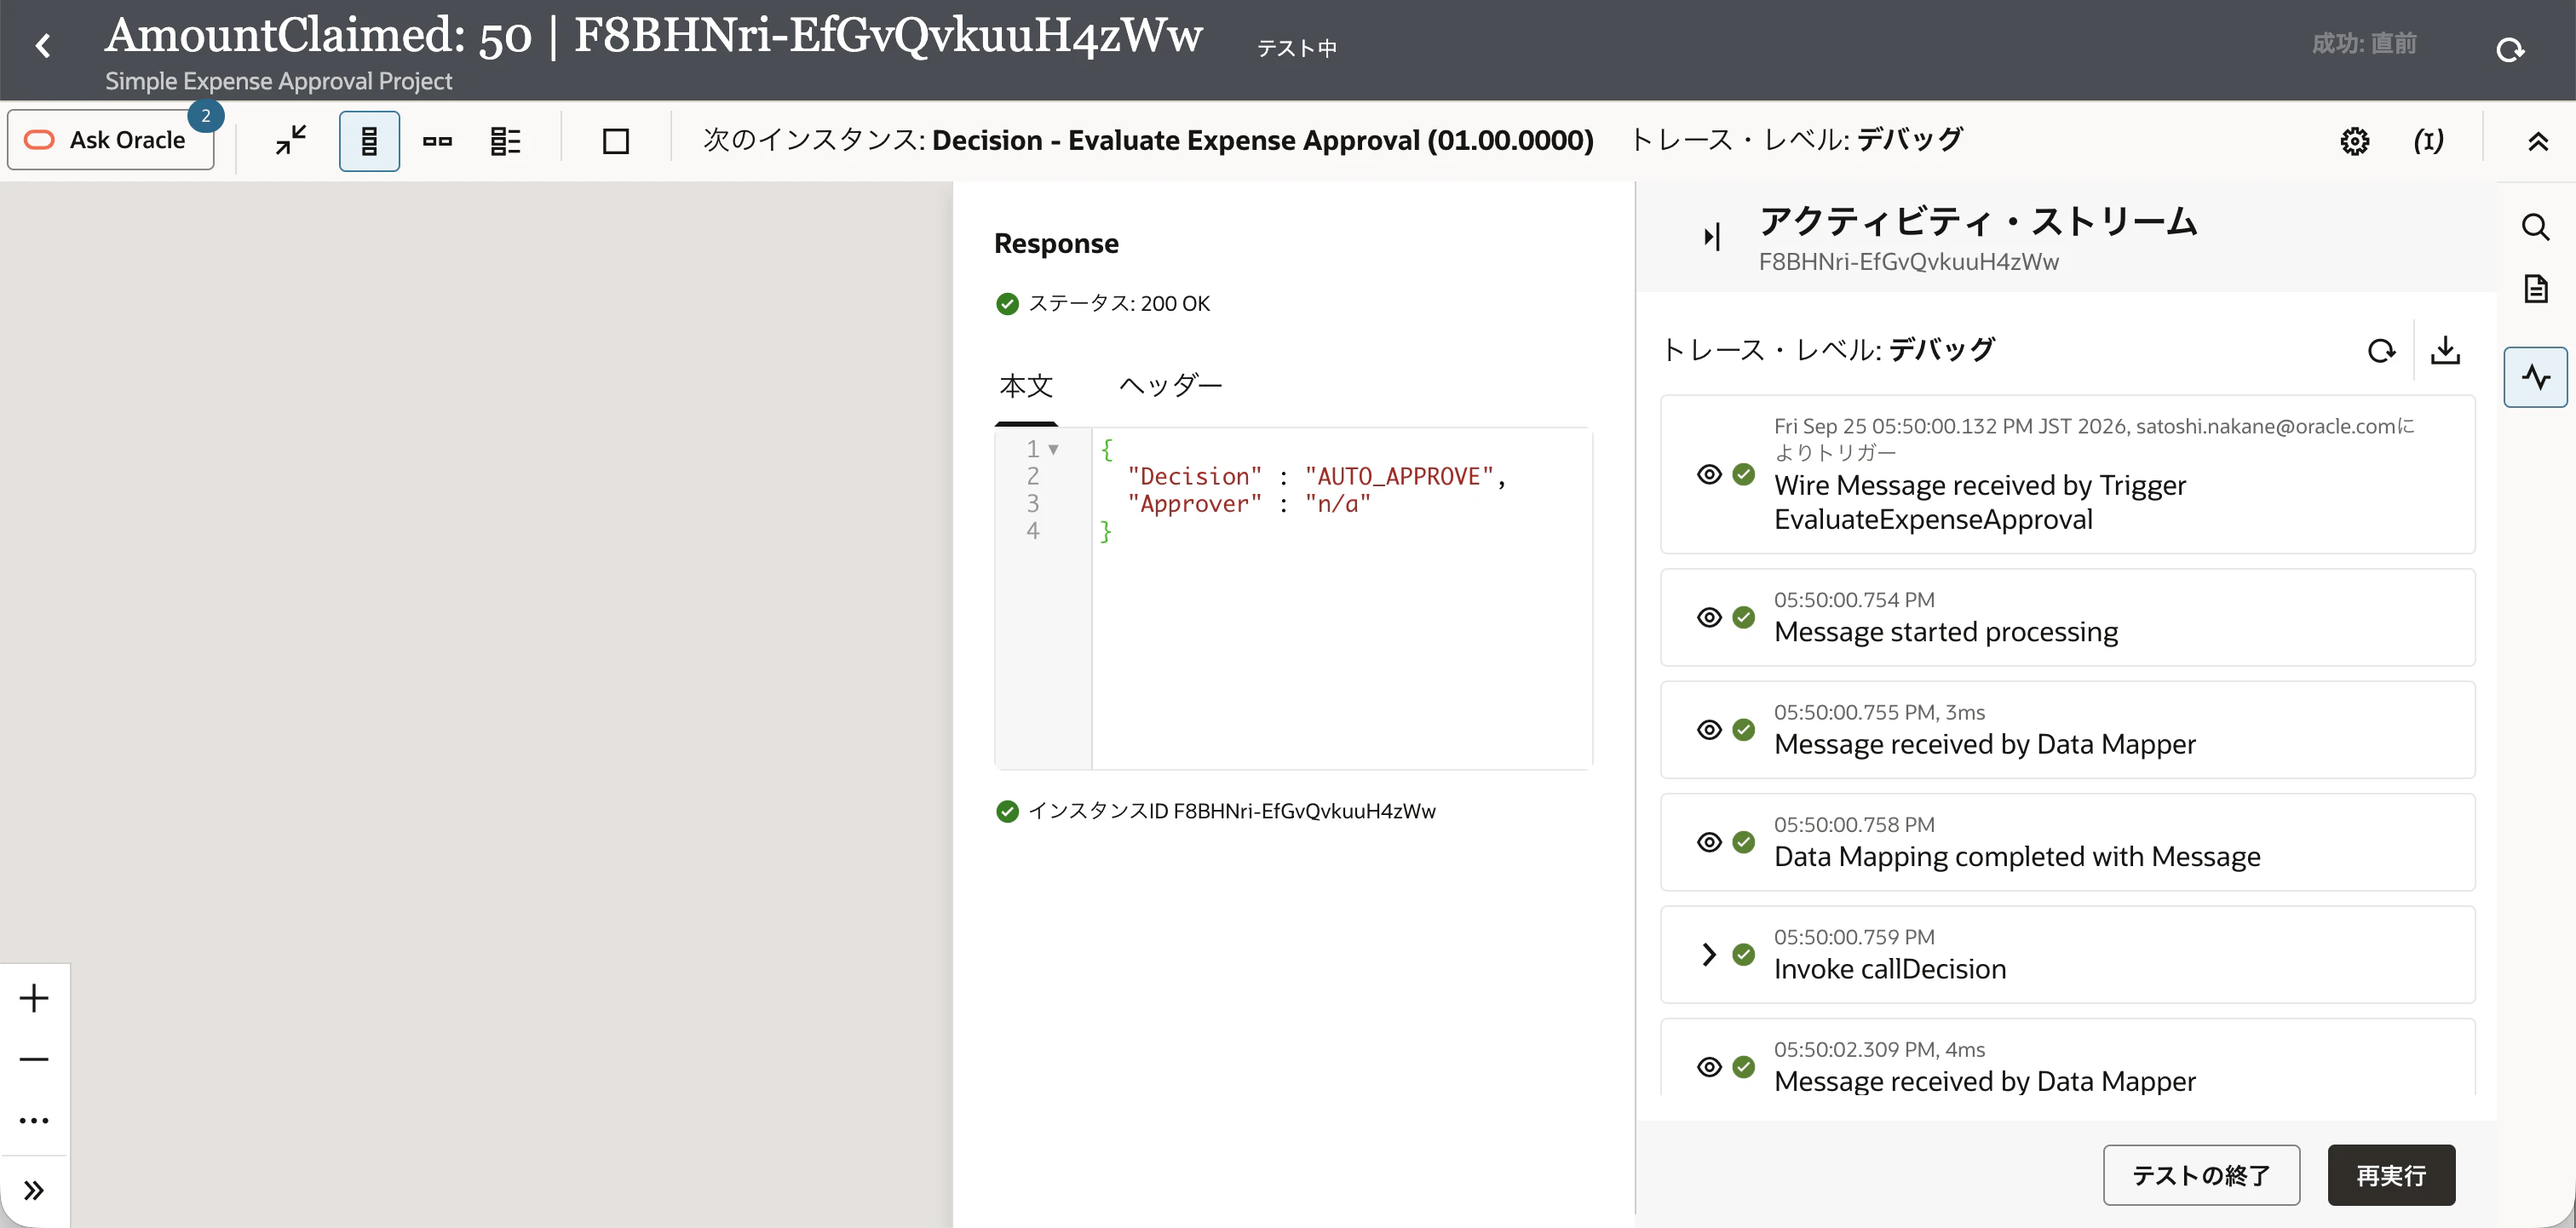This screenshot has width=2576, height=1228.
Task: Select the vertical layout icon
Action: 369,141
